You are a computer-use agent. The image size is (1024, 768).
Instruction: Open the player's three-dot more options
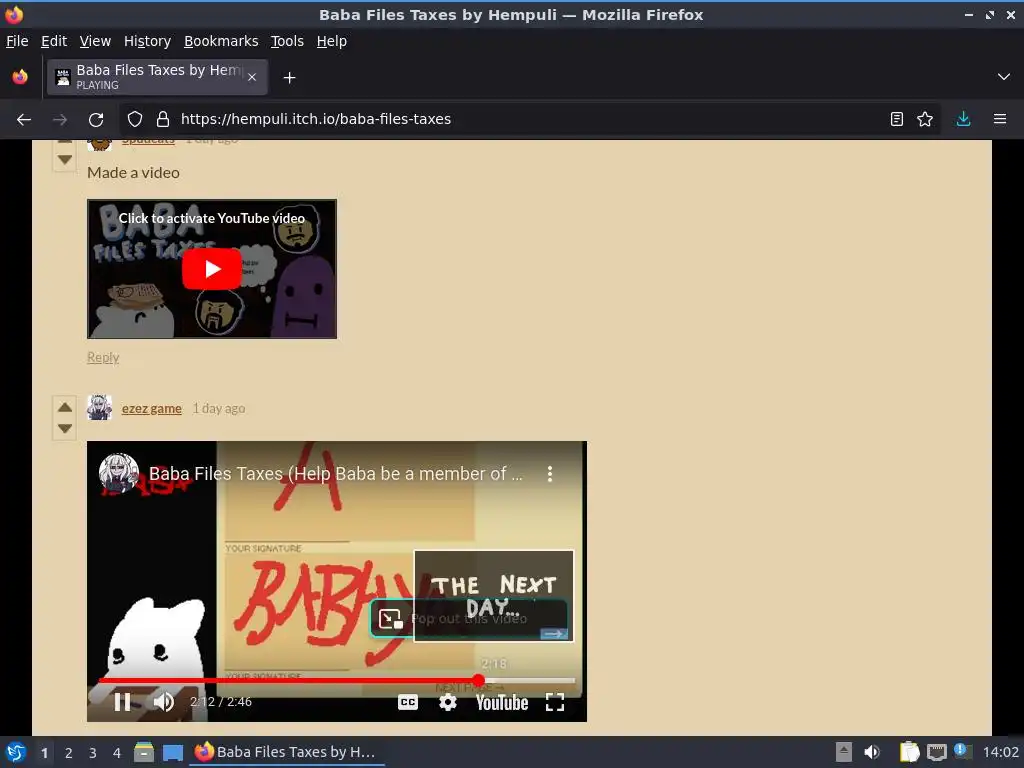[550, 474]
